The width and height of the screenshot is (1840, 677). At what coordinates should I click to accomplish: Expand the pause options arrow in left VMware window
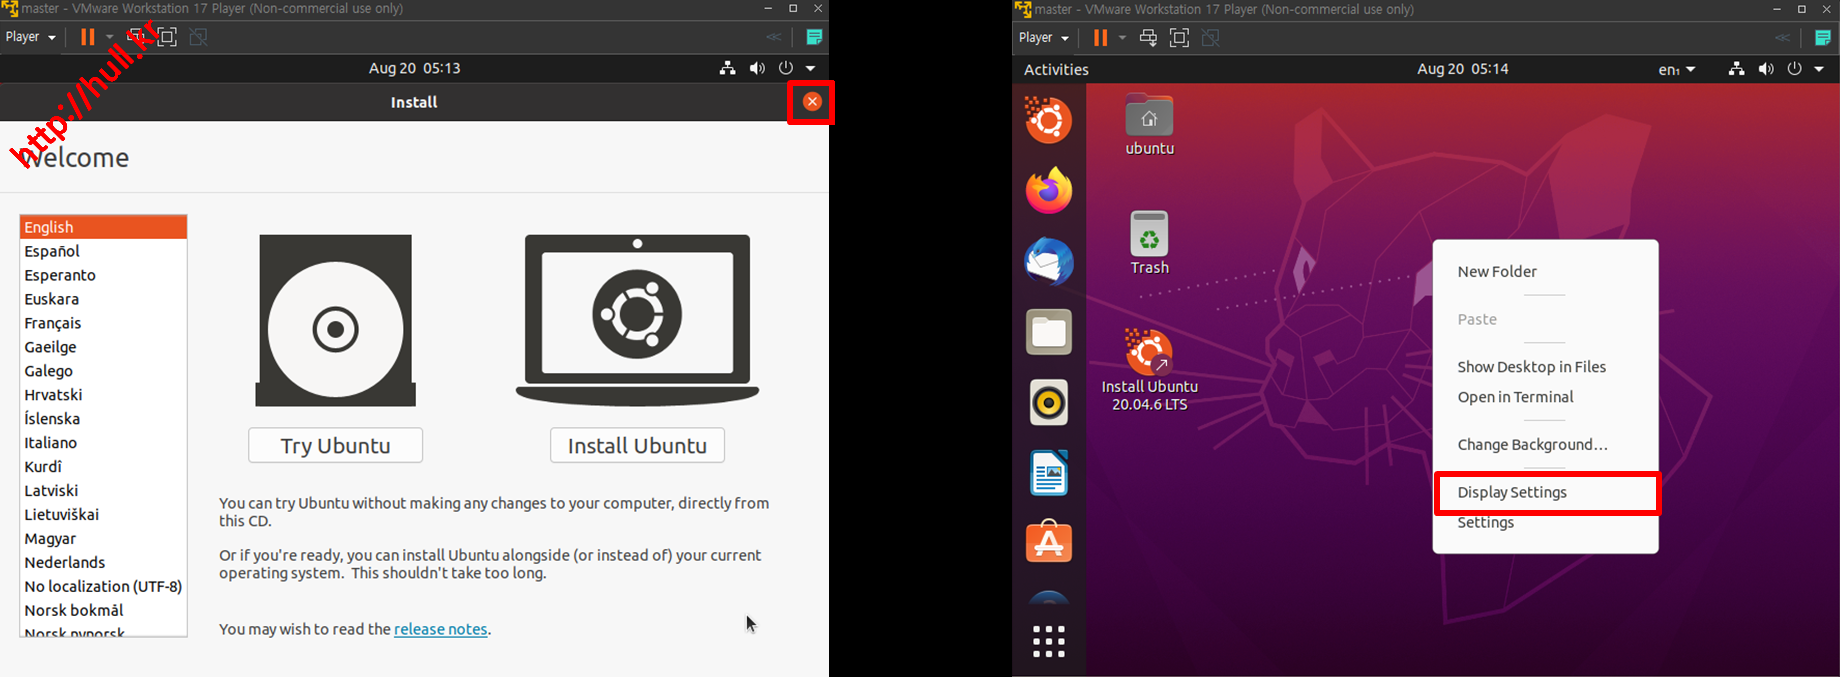coord(110,37)
